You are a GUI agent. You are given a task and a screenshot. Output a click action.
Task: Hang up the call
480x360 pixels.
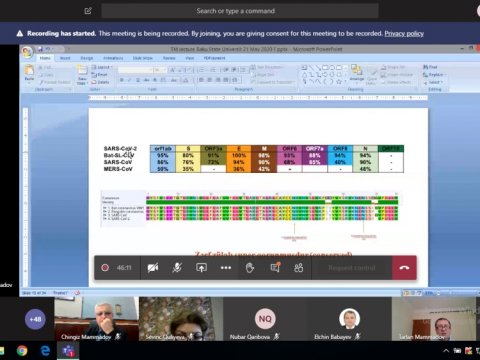pyautogui.click(x=404, y=268)
